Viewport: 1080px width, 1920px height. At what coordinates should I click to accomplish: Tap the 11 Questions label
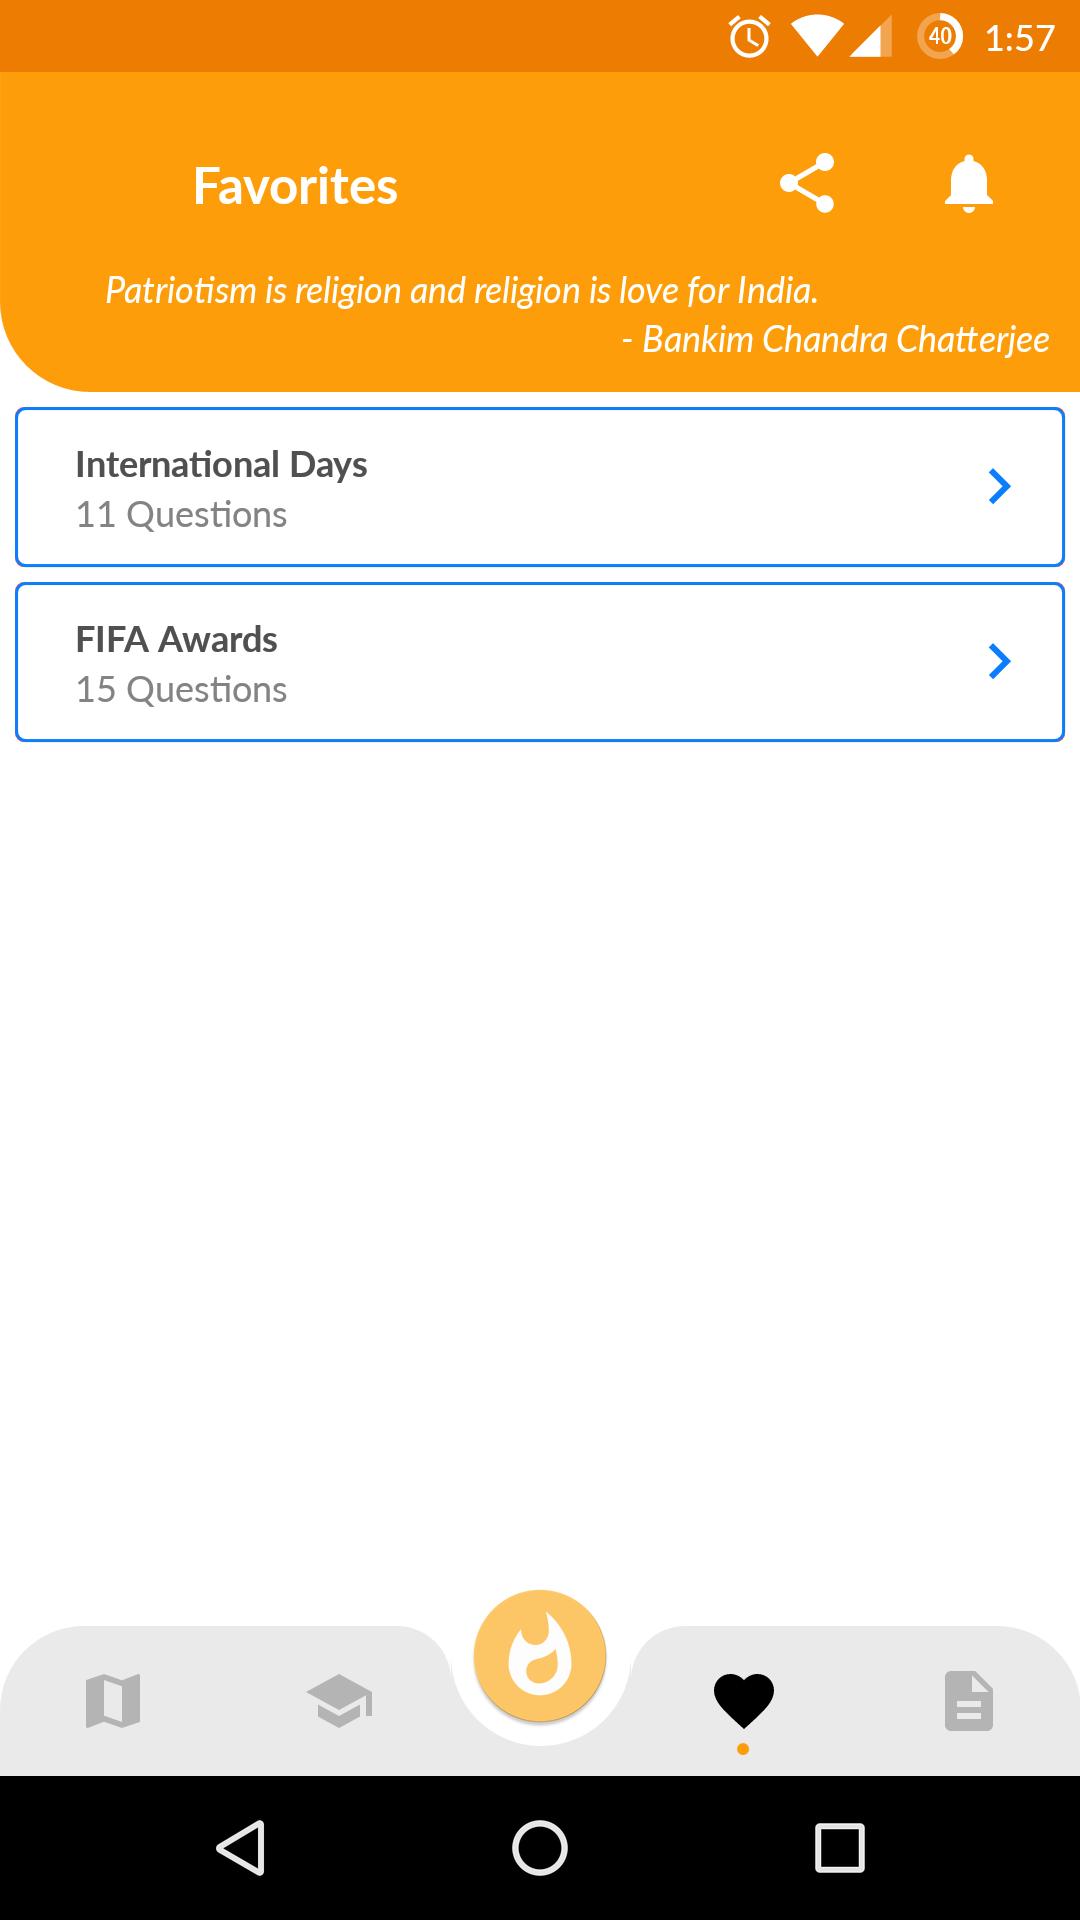pos(181,515)
